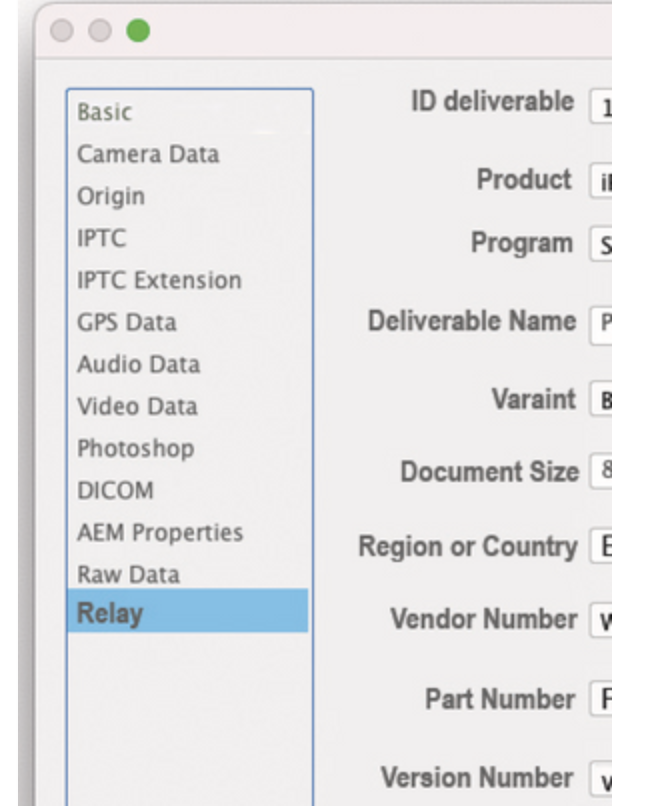Open the GPS Data panel

tap(126, 322)
